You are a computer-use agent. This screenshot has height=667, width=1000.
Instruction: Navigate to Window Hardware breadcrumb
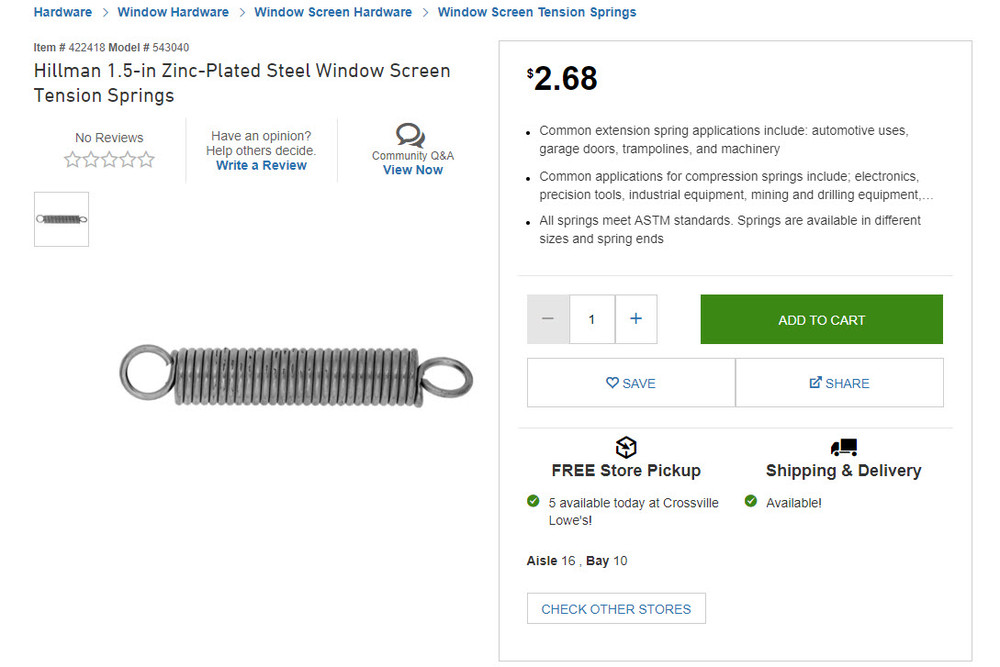tap(173, 12)
